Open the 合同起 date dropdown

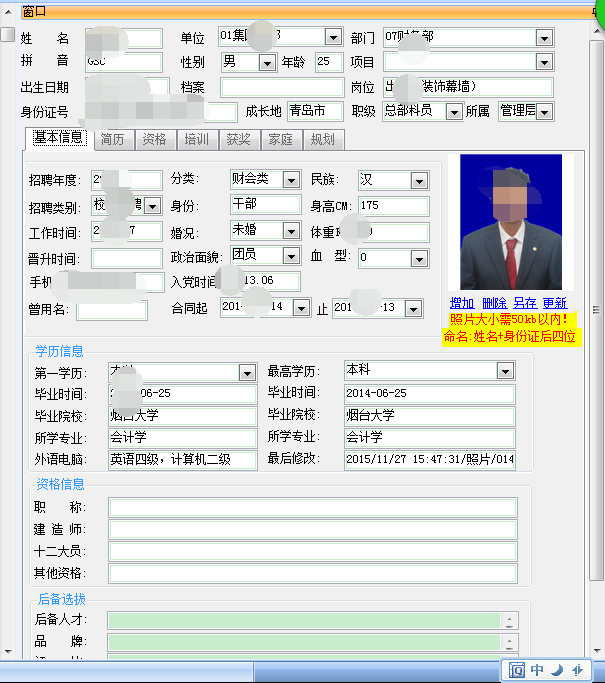click(301, 308)
